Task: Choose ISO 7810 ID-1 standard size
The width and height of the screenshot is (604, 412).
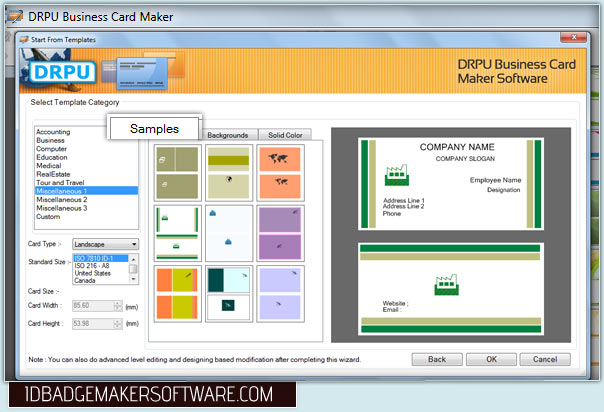Action: coord(101,258)
